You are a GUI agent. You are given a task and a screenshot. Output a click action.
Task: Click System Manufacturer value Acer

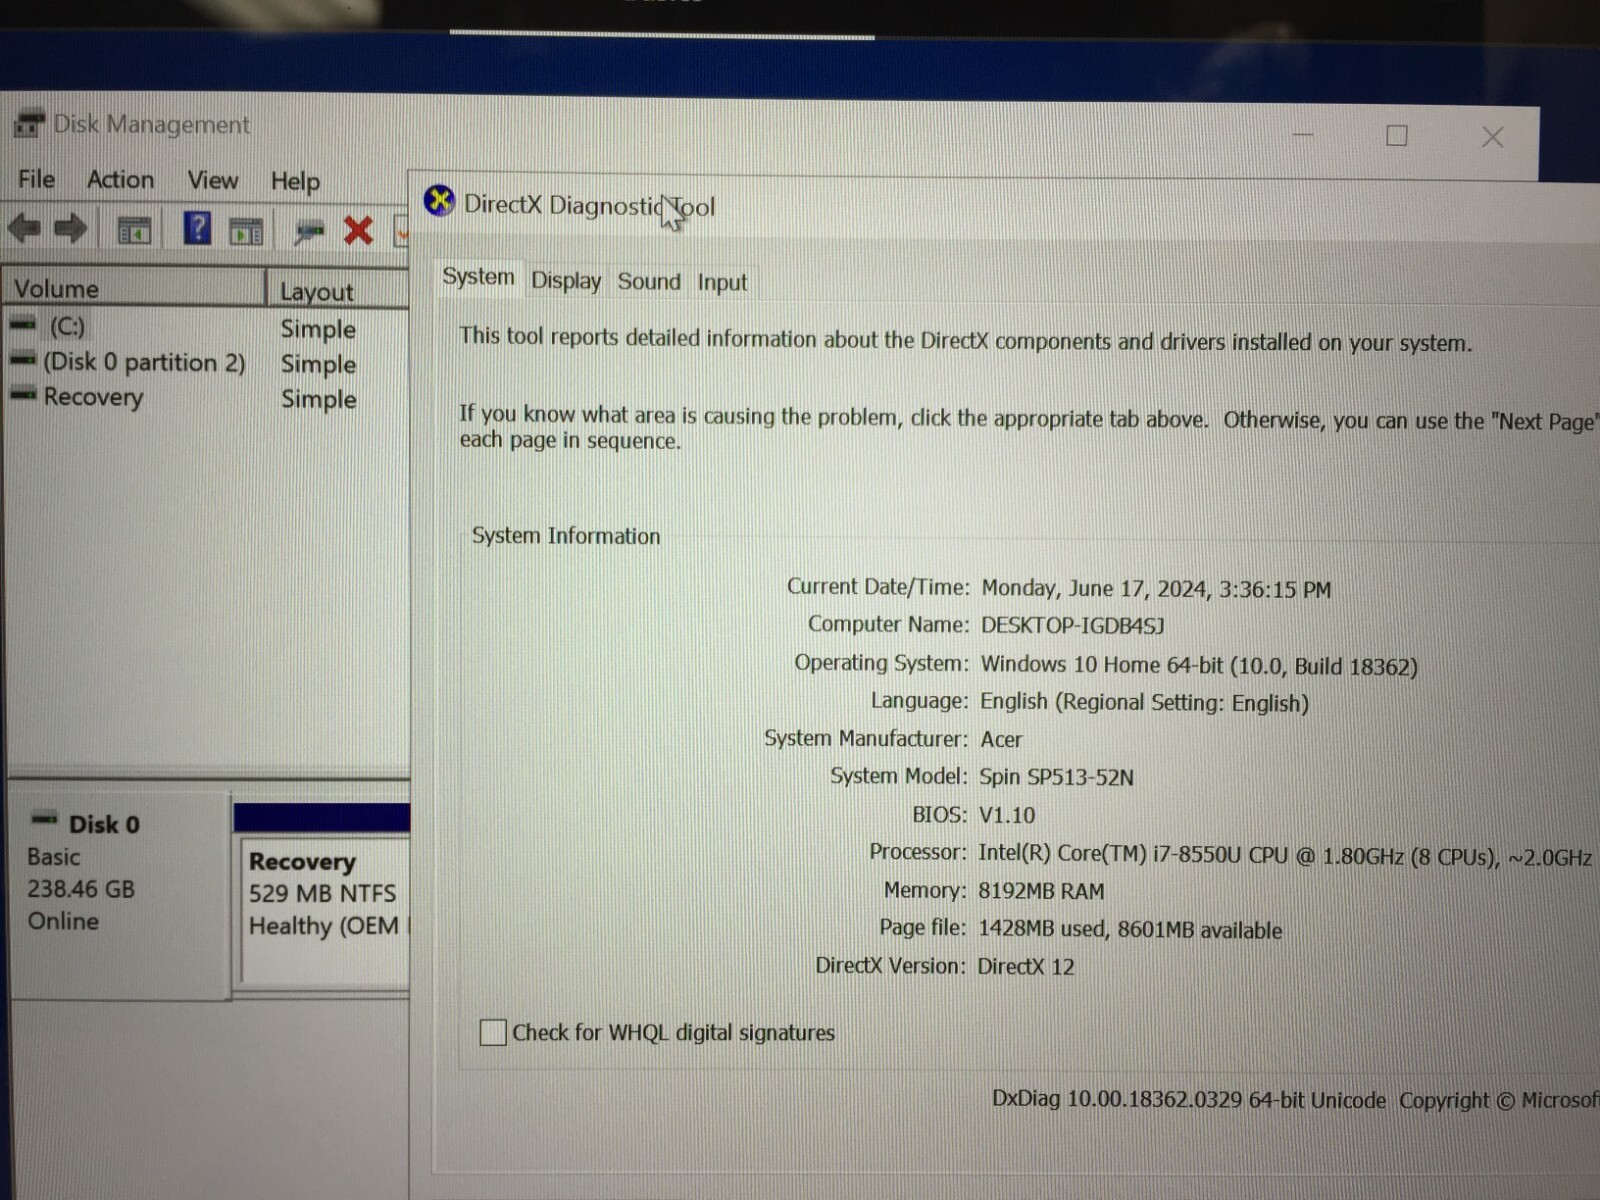coord(1001,739)
